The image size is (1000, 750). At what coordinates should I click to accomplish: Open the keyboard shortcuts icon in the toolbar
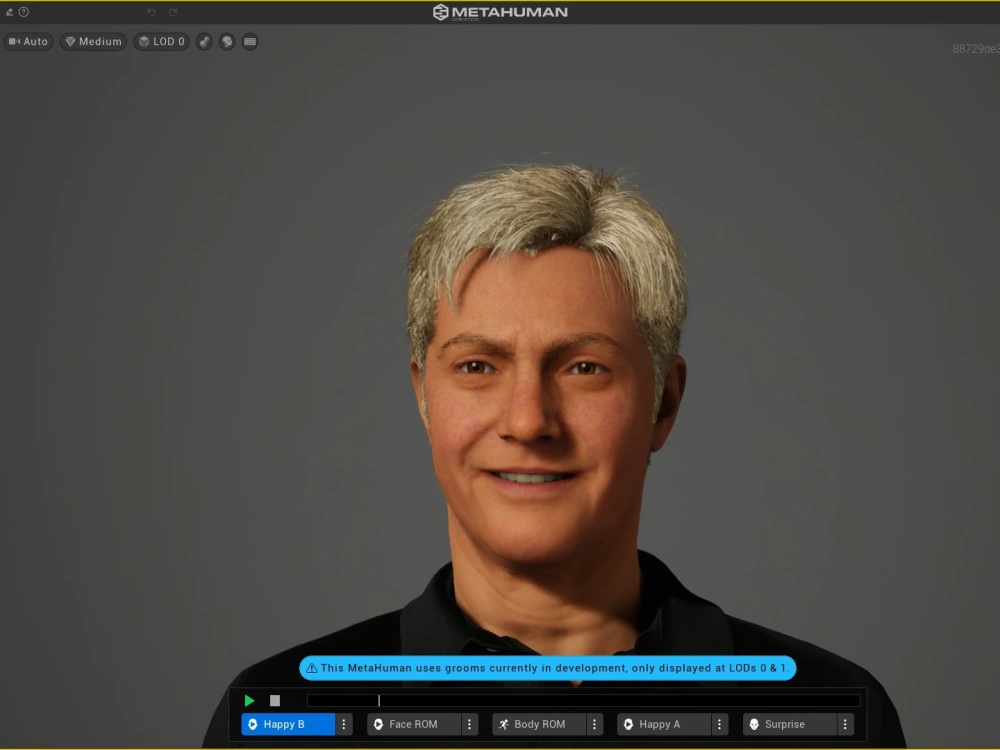tap(248, 42)
